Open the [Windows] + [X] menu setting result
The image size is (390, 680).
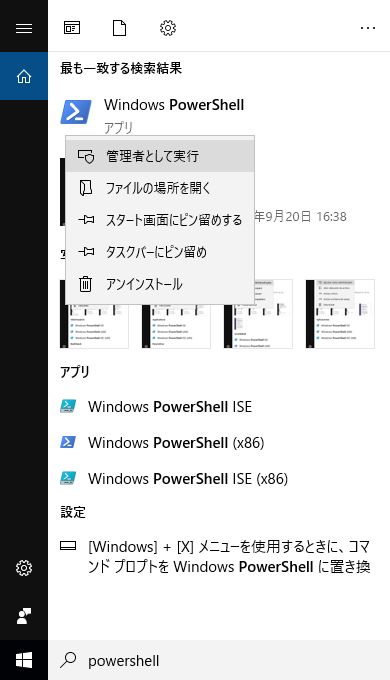point(219,556)
